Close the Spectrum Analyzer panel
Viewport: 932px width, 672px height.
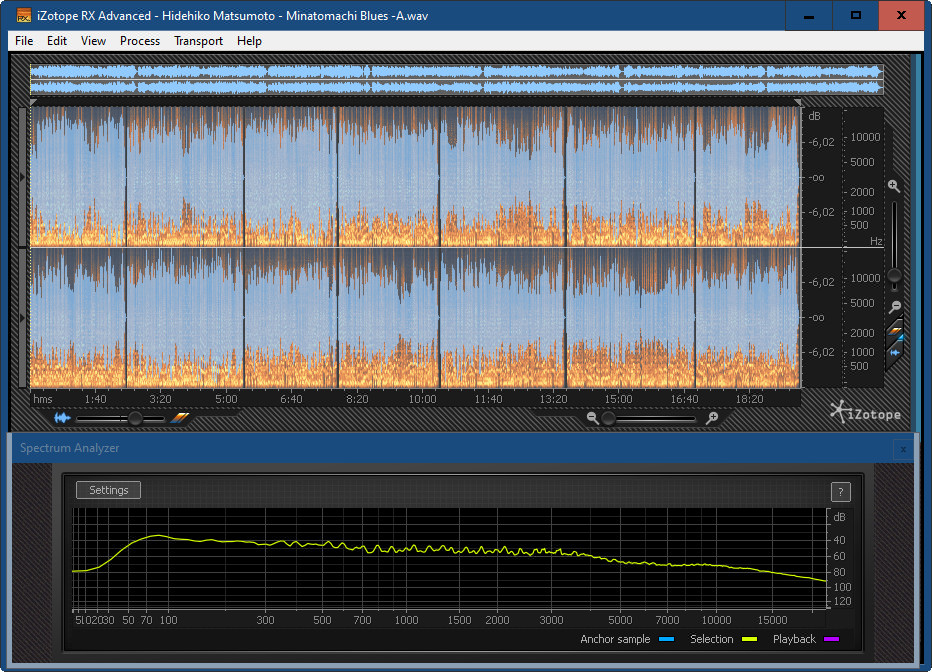click(902, 449)
